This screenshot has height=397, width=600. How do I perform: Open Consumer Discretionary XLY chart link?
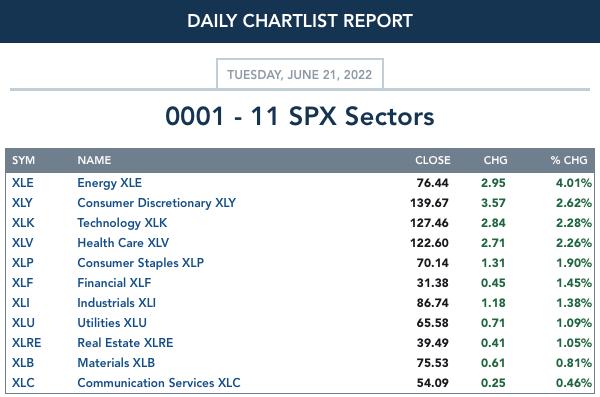[x=157, y=203]
